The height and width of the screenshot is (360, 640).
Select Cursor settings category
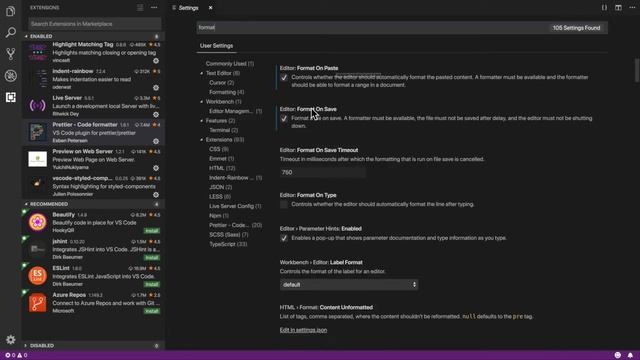pyautogui.click(x=222, y=82)
